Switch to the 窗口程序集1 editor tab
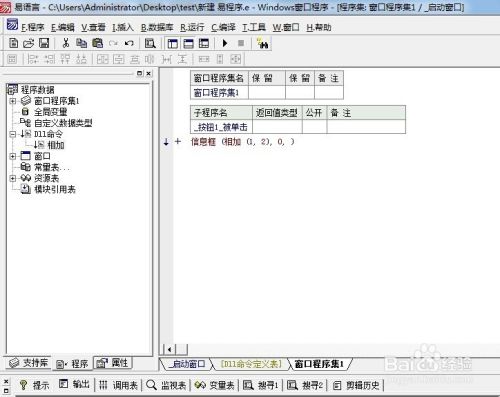 click(319, 364)
